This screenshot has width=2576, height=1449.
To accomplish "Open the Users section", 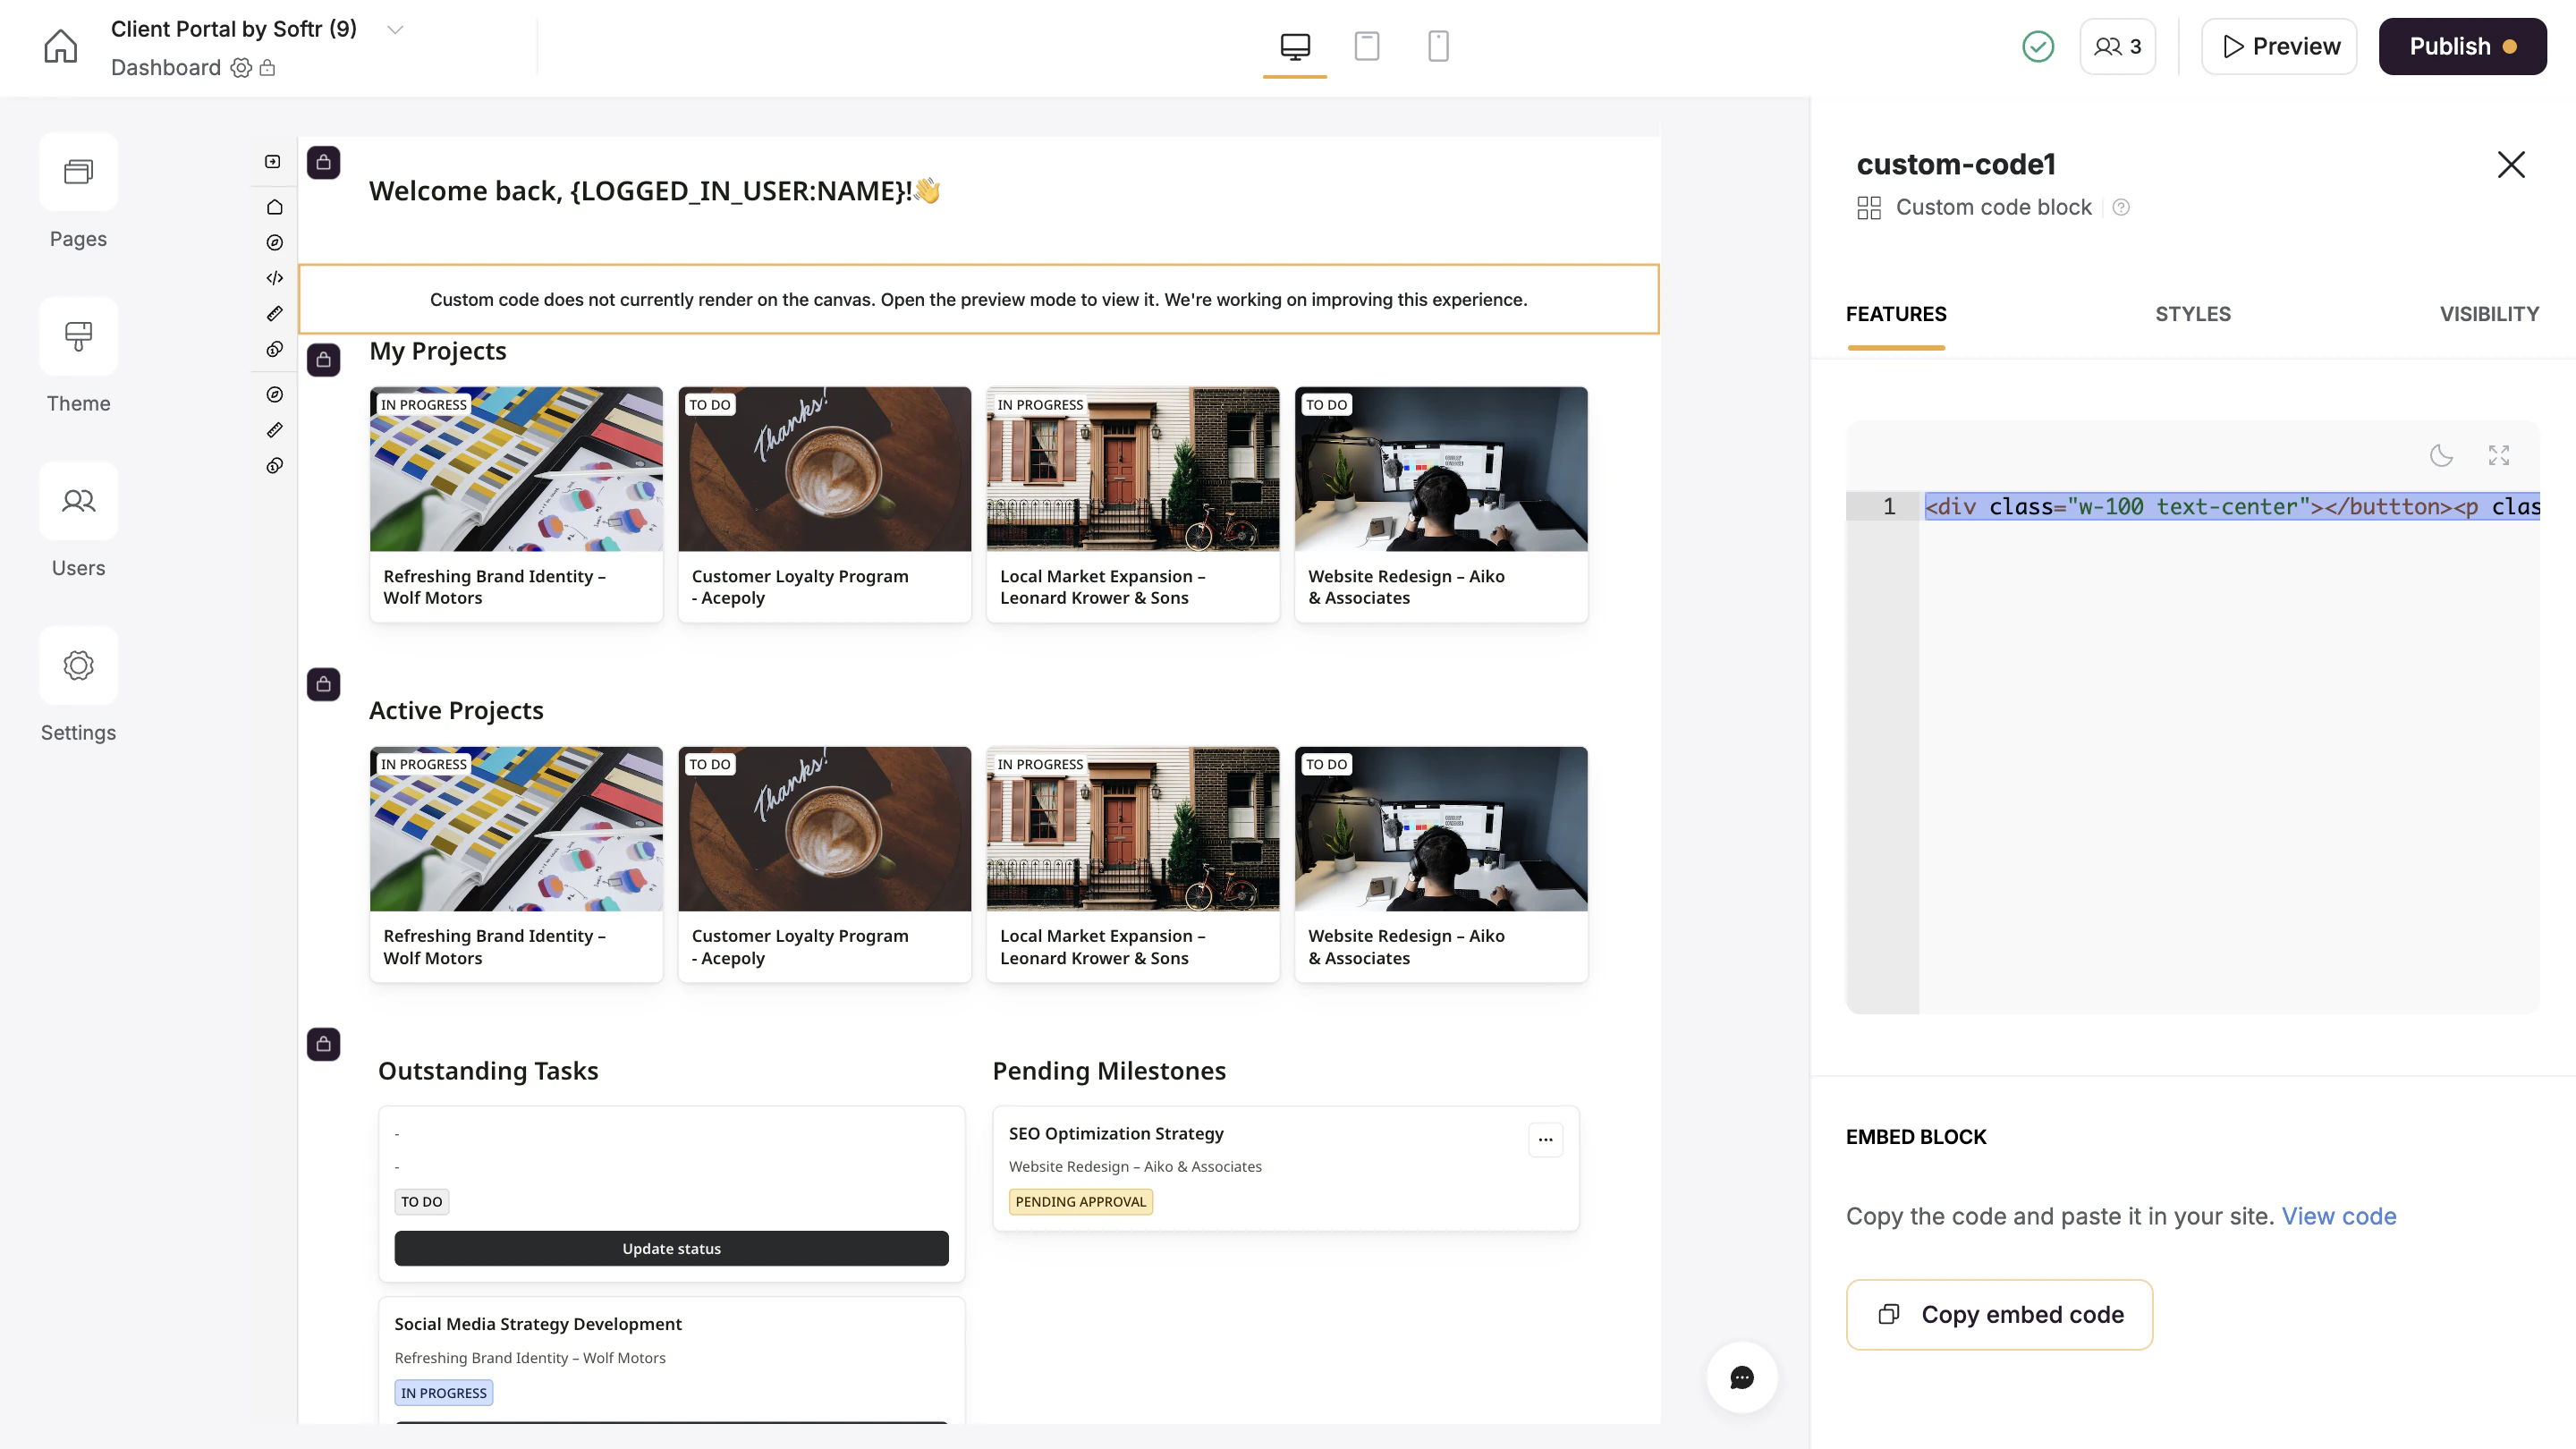I will click(x=78, y=501).
